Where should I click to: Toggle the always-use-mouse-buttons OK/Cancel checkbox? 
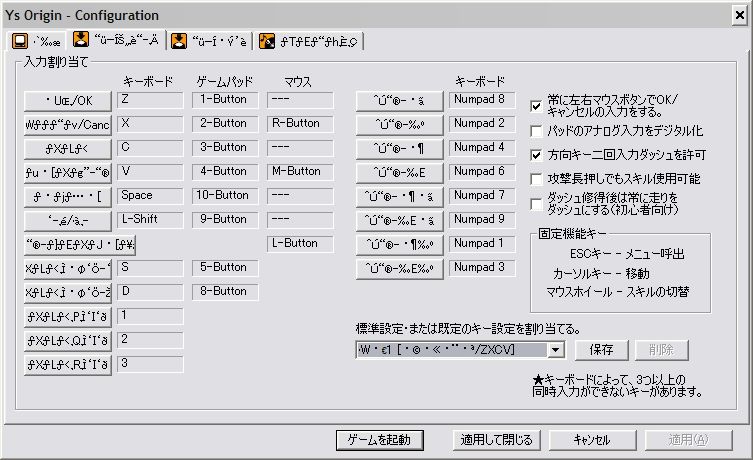click(536, 106)
